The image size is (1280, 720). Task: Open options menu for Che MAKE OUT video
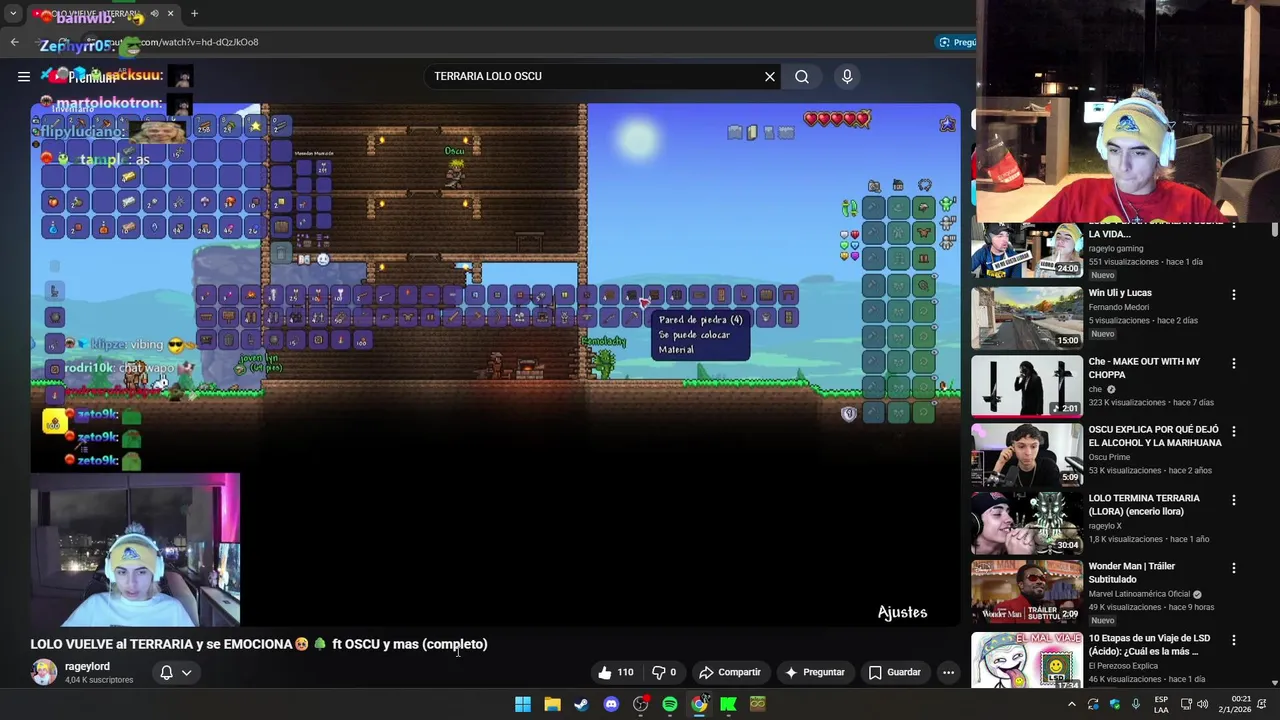tap(1233, 363)
